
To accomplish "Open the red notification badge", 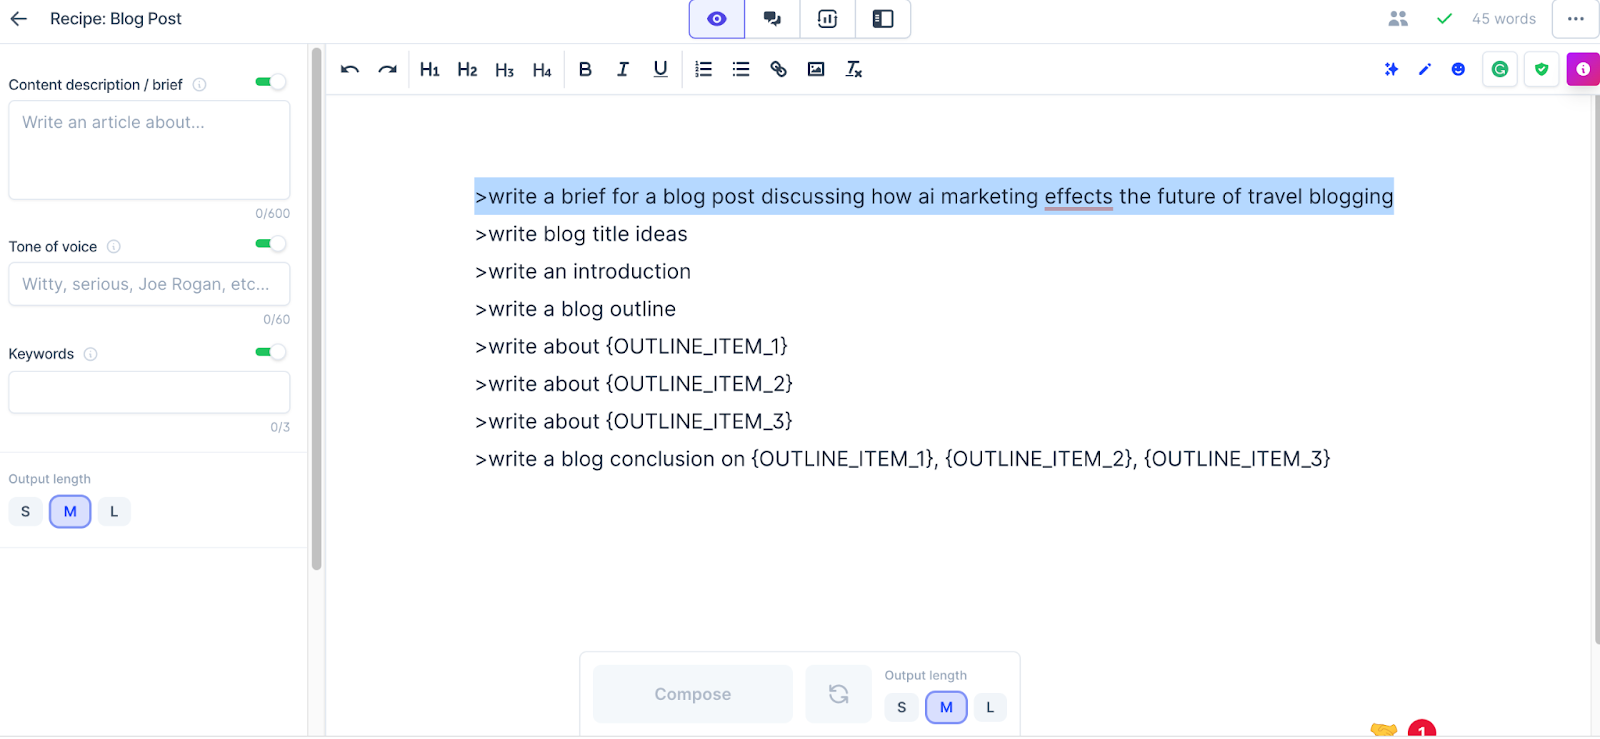I will point(1422,730).
